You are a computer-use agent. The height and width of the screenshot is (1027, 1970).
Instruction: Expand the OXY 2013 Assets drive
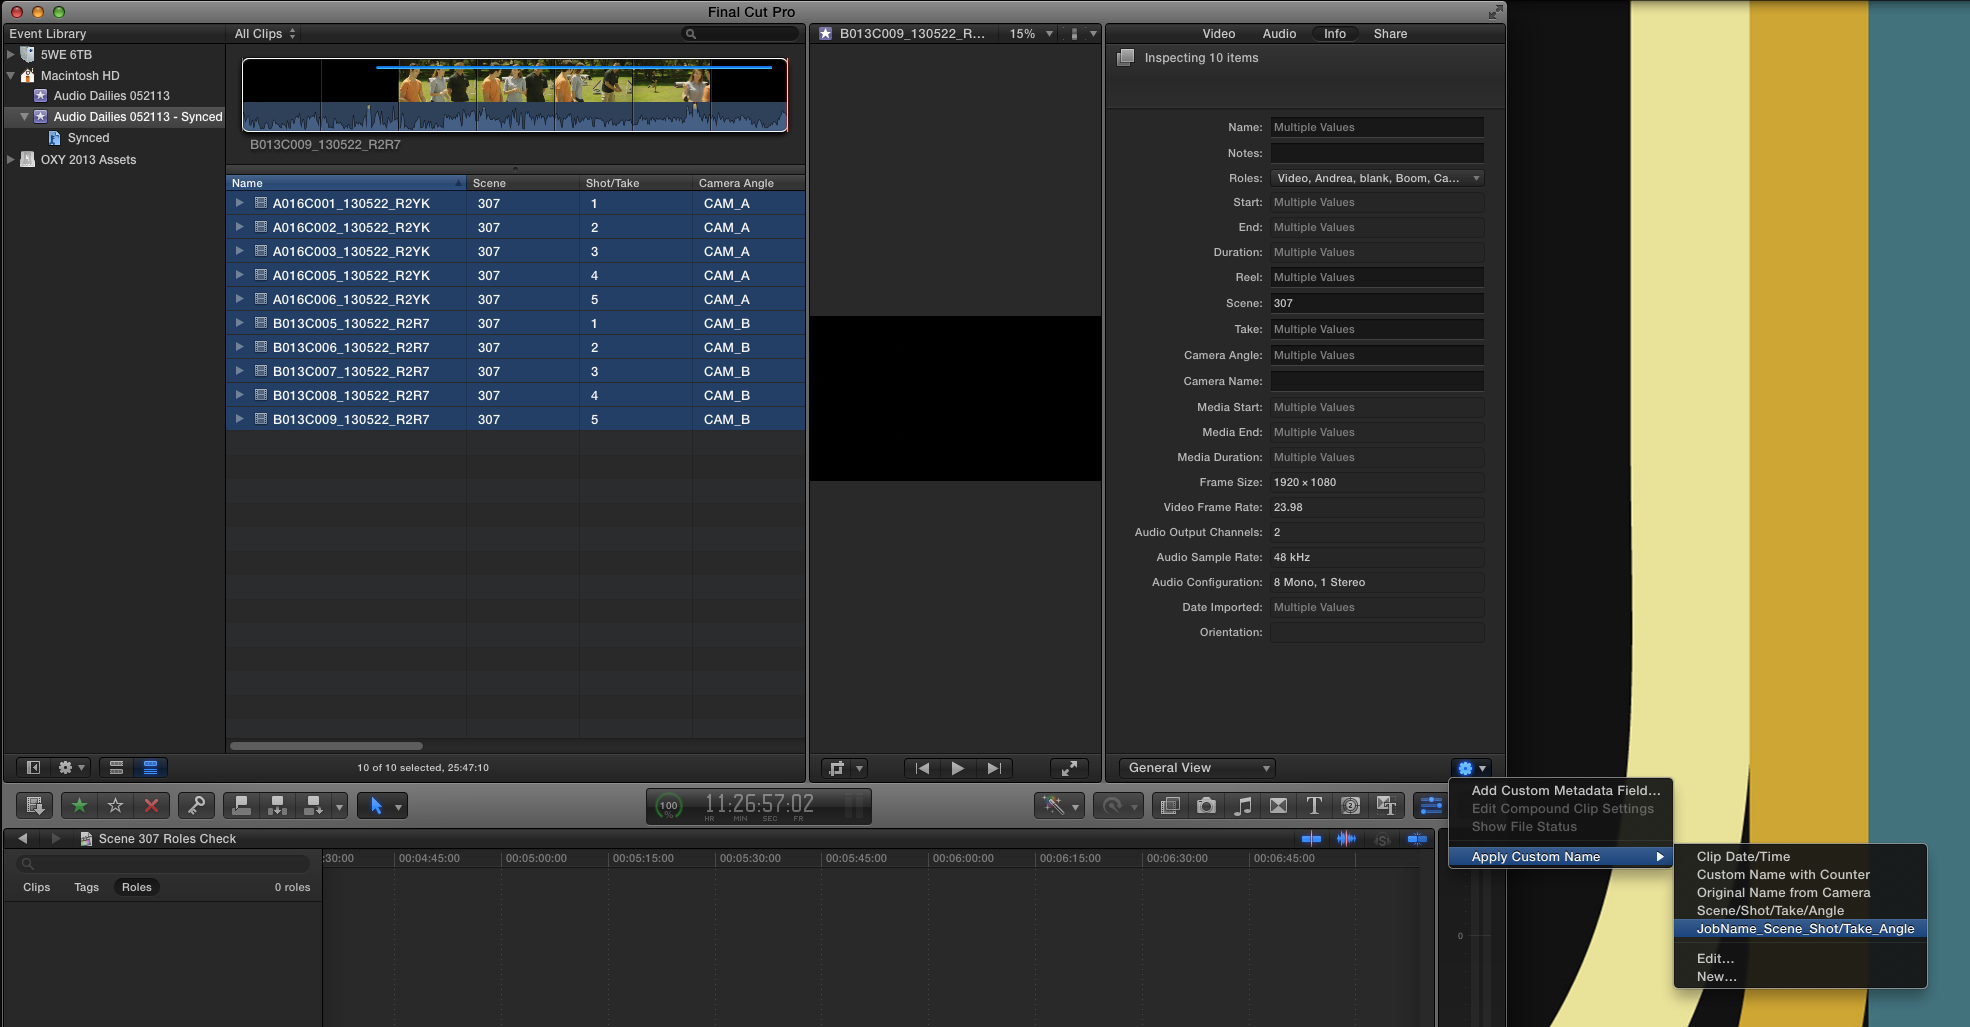pyautogui.click(x=11, y=159)
